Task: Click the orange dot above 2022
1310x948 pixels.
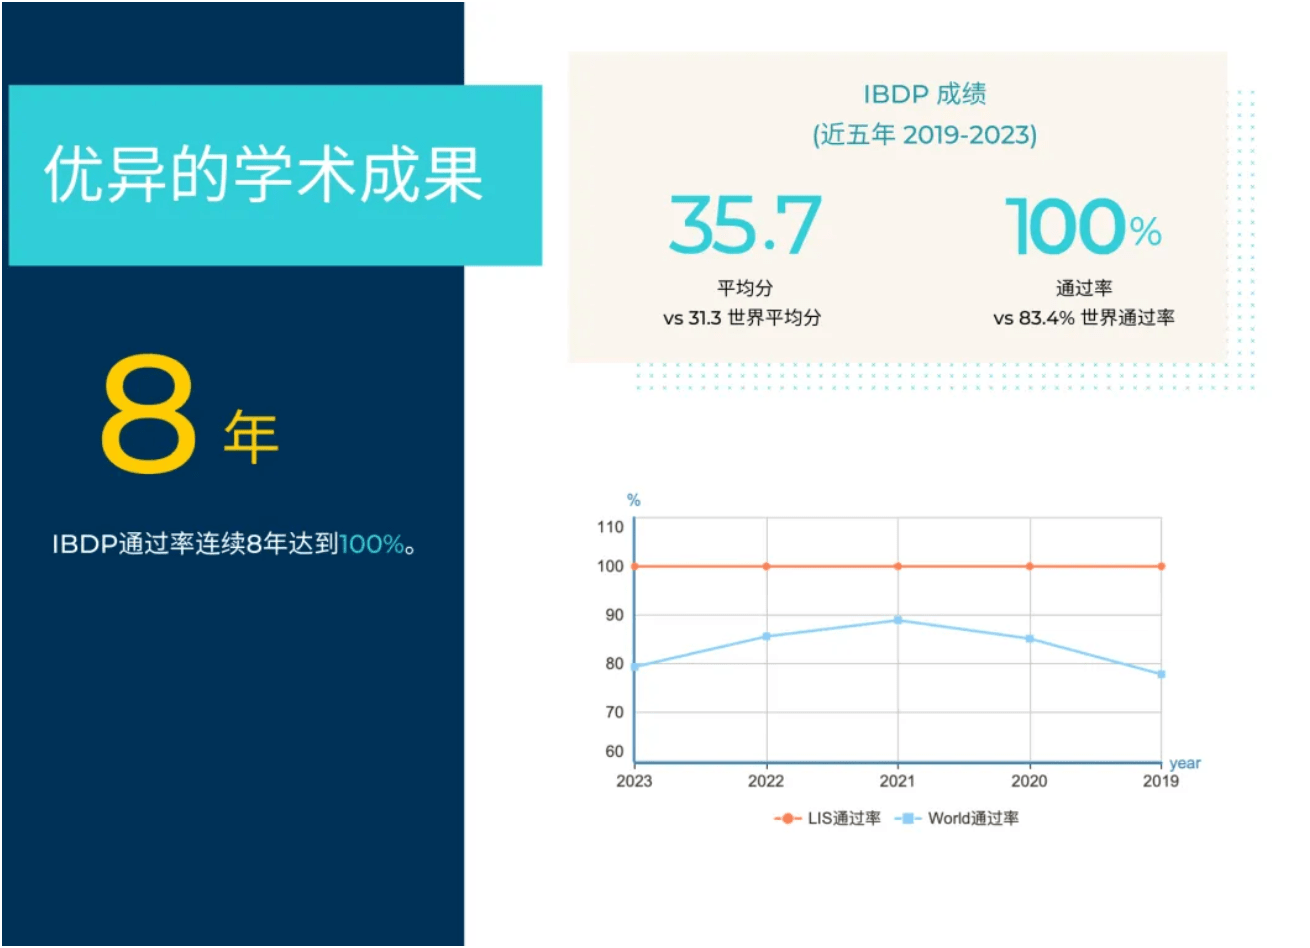Action: tap(766, 565)
